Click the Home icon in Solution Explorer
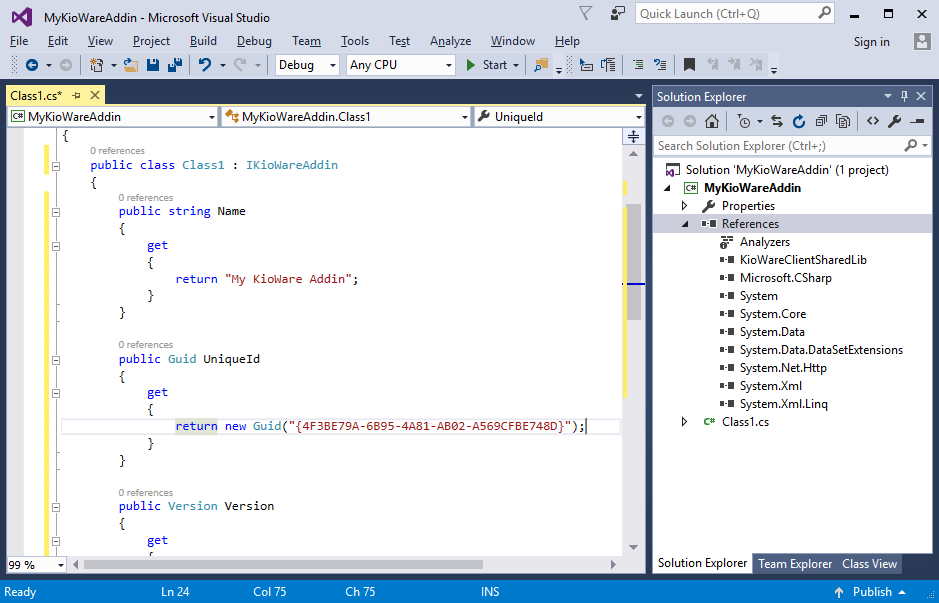 coord(711,122)
